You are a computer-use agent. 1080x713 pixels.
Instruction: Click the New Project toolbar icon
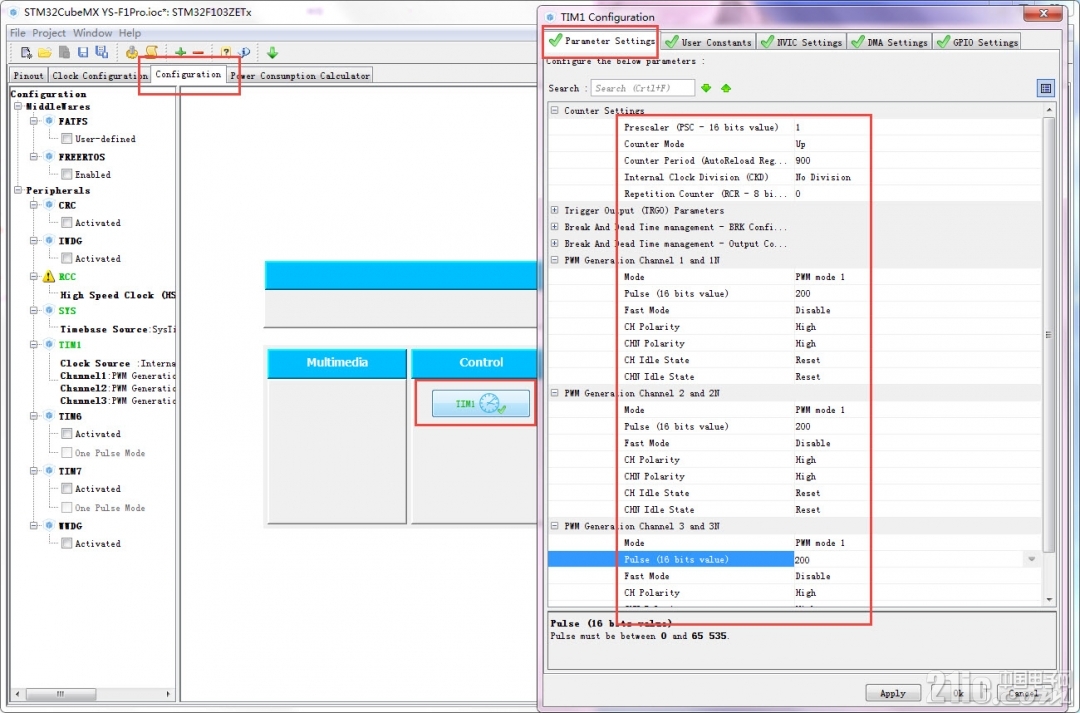click(x=26, y=52)
